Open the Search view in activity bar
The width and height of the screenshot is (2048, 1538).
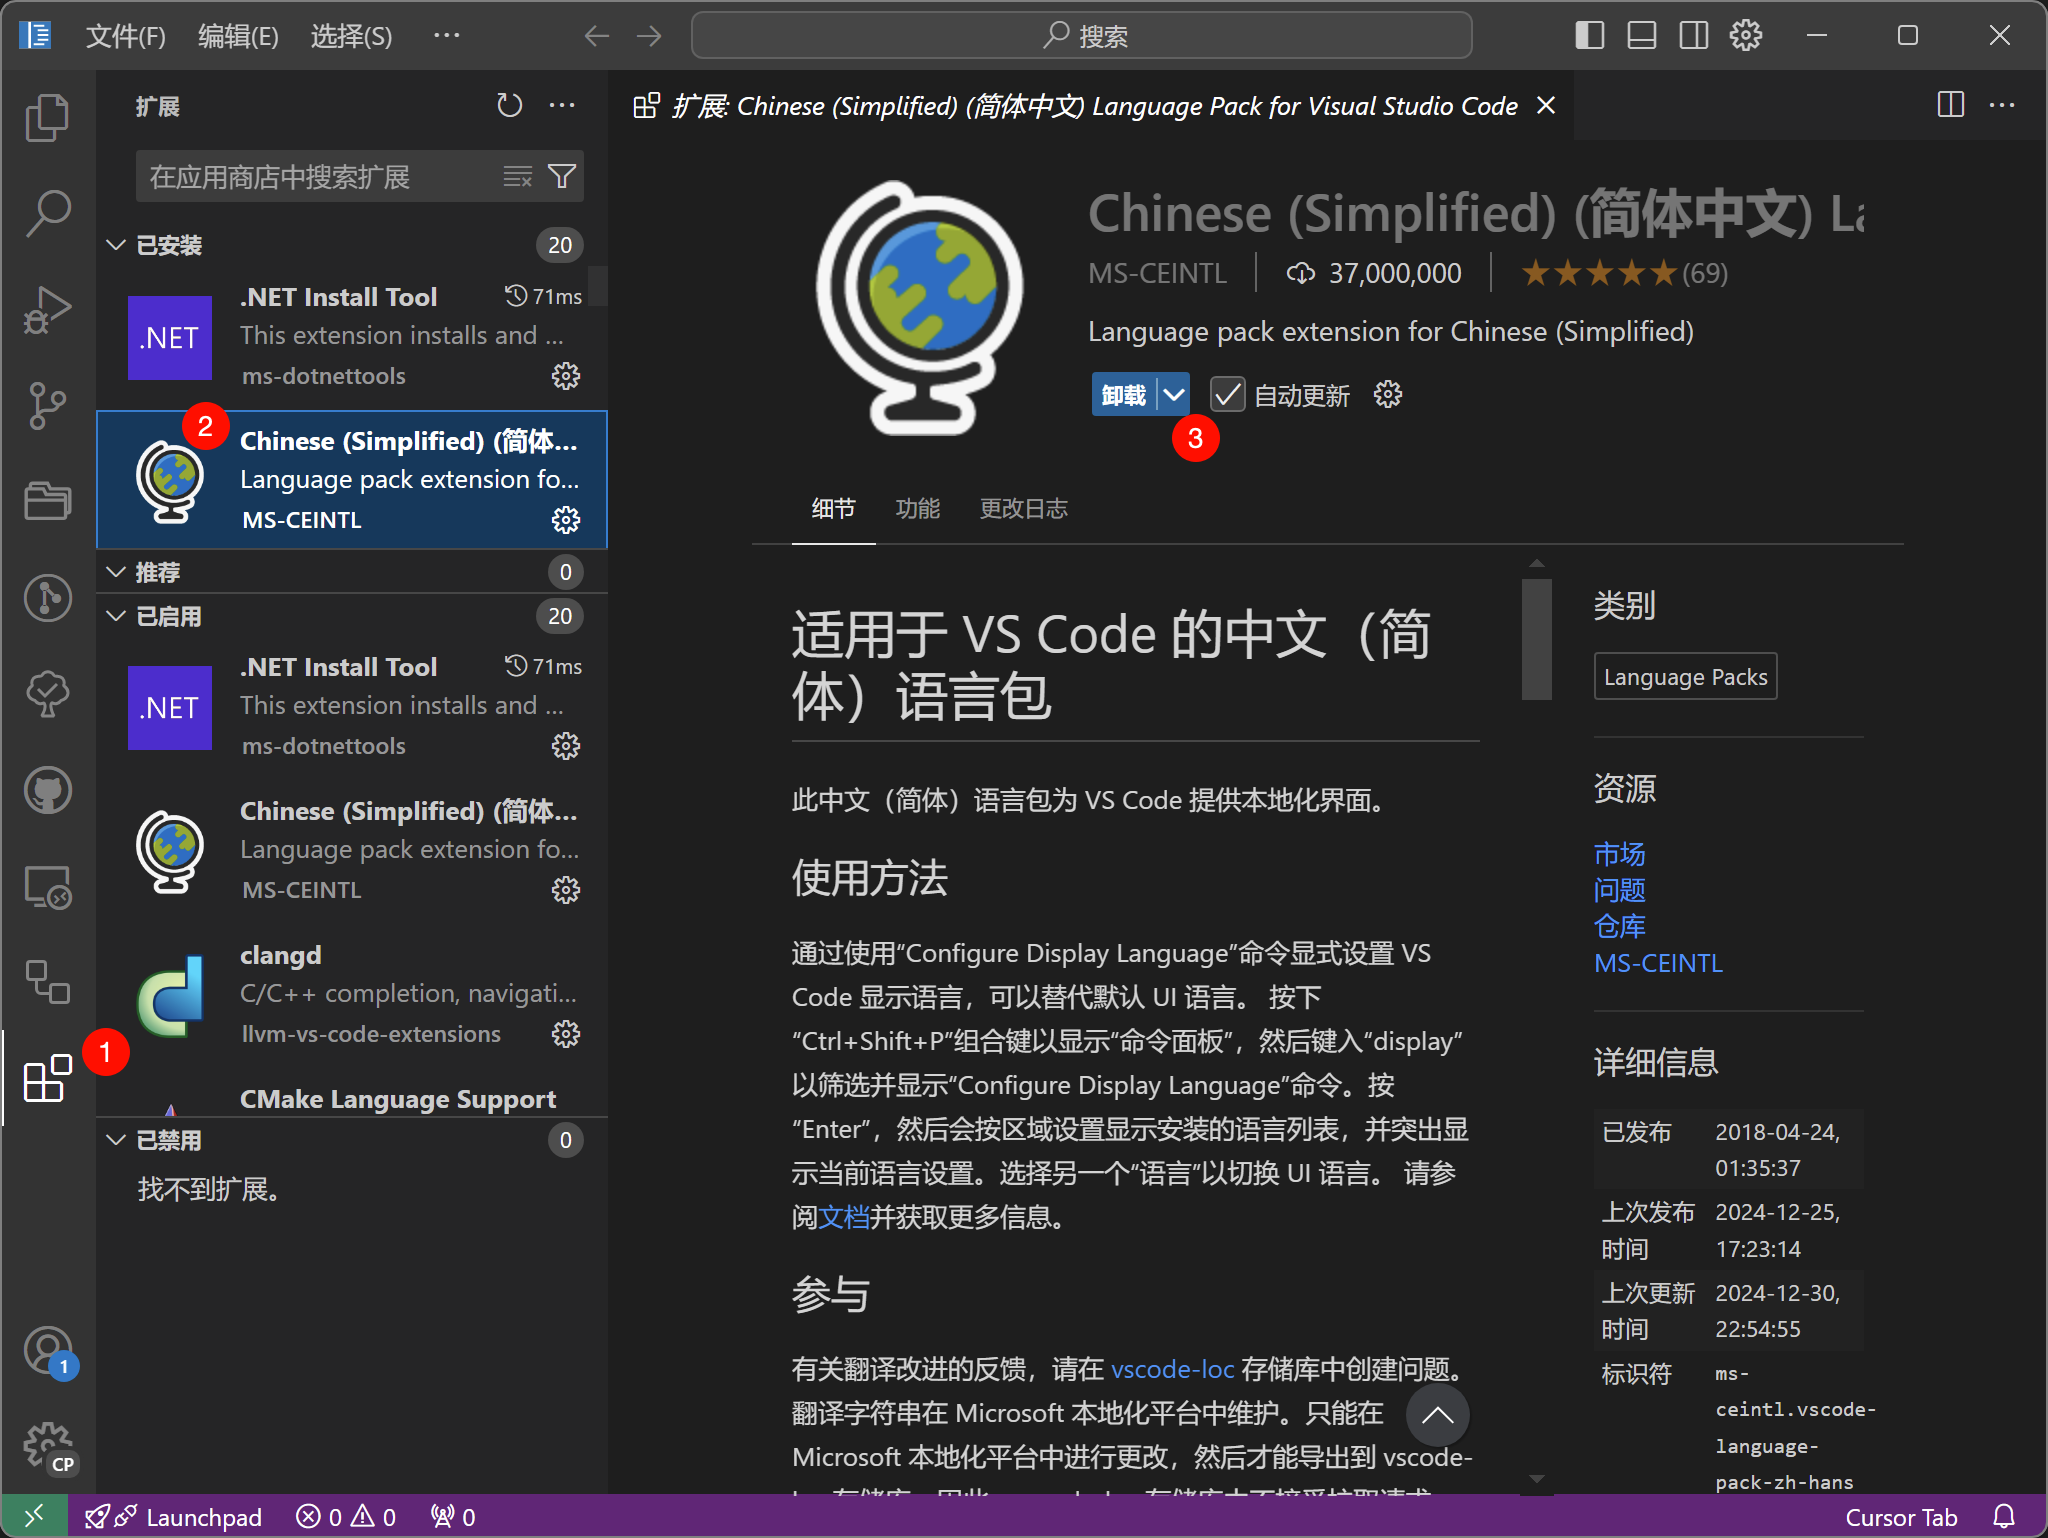pos(47,213)
